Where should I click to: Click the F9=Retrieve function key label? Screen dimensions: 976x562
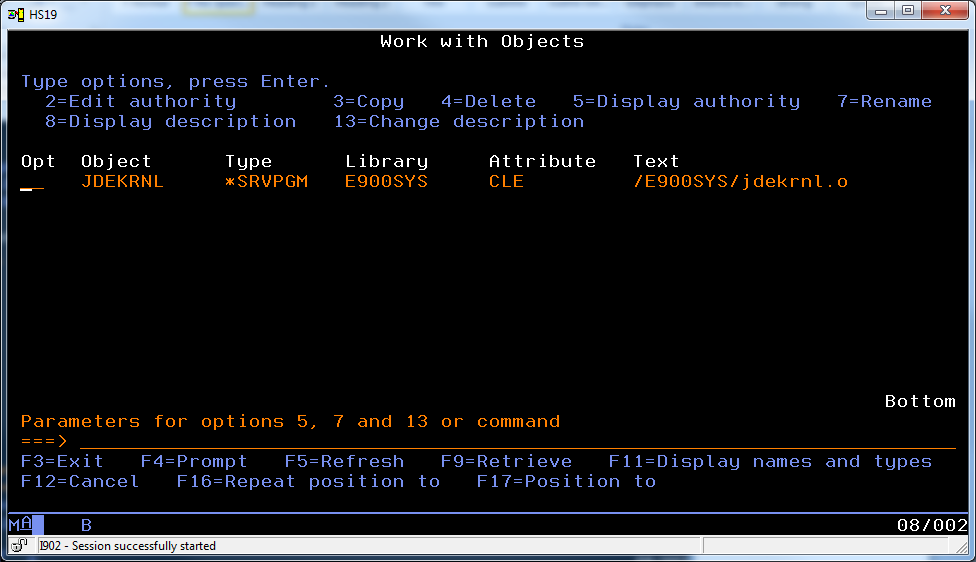(x=506, y=461)
